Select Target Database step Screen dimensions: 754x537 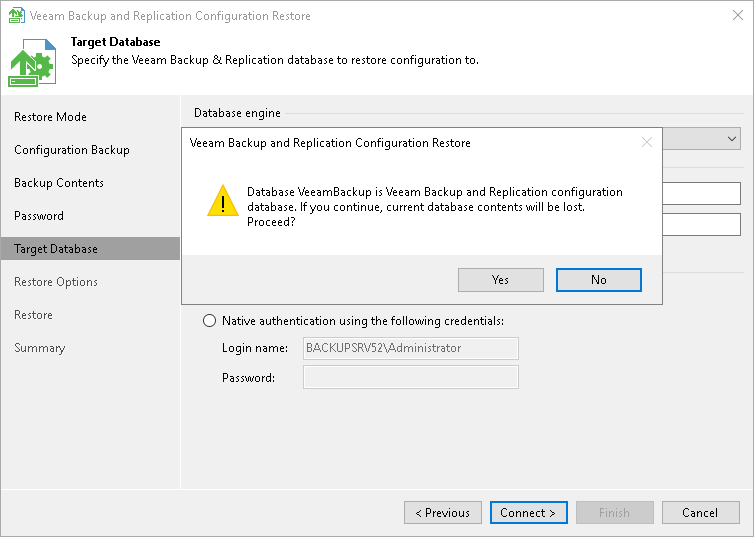90,249
